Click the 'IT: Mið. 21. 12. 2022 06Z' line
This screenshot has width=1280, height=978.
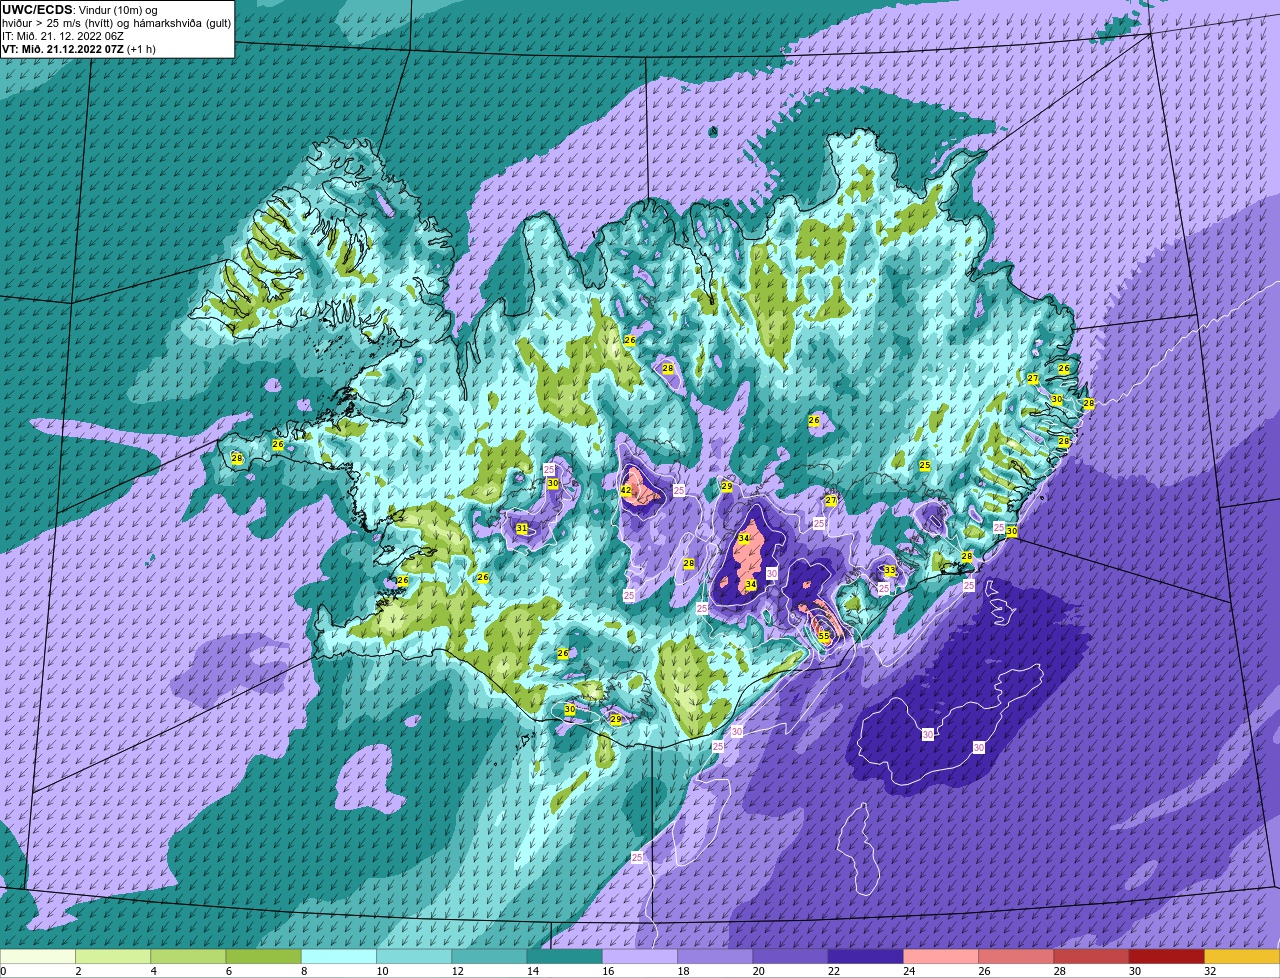pos(63,36)
